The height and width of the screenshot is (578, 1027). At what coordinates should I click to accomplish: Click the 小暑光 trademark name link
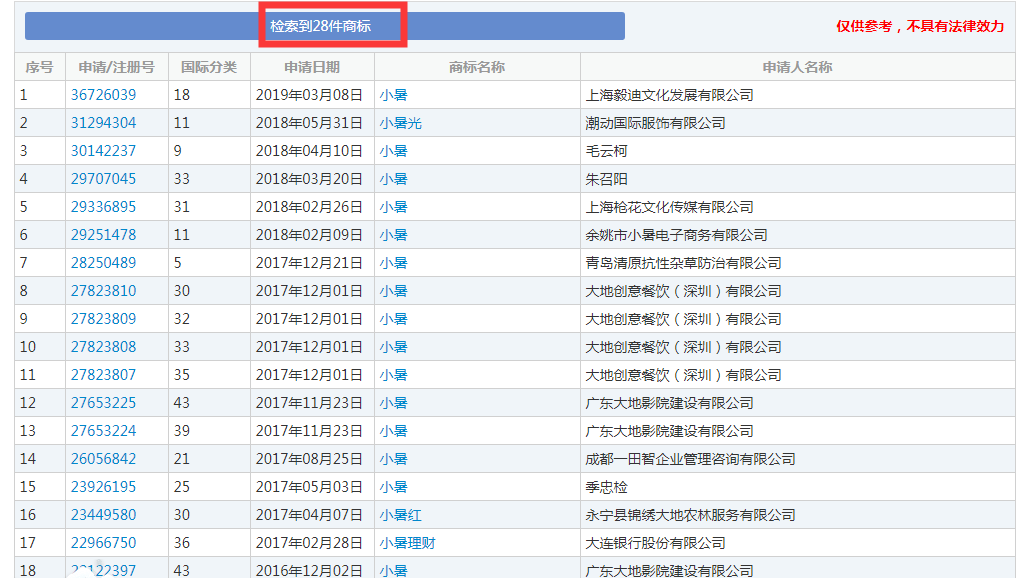click(400, 123)
